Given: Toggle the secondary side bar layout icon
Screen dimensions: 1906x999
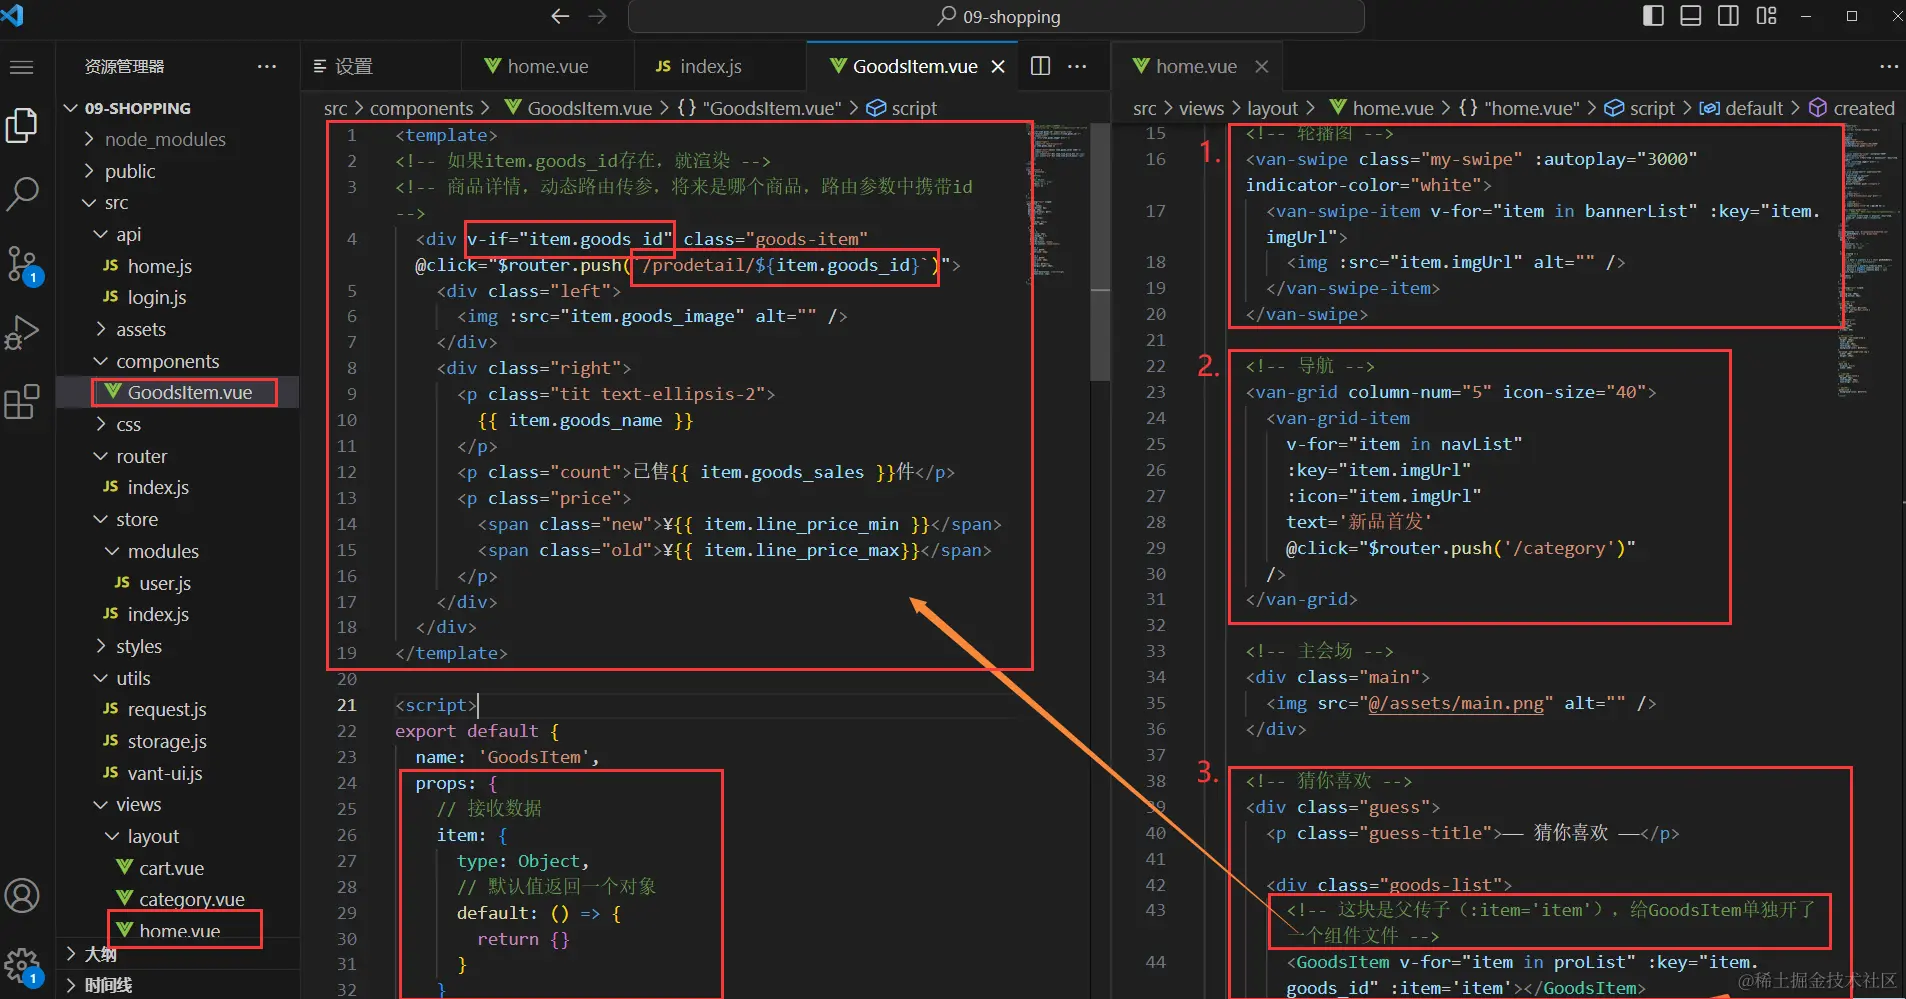Looking at the screenshot, I should (x=1728, y=16).
